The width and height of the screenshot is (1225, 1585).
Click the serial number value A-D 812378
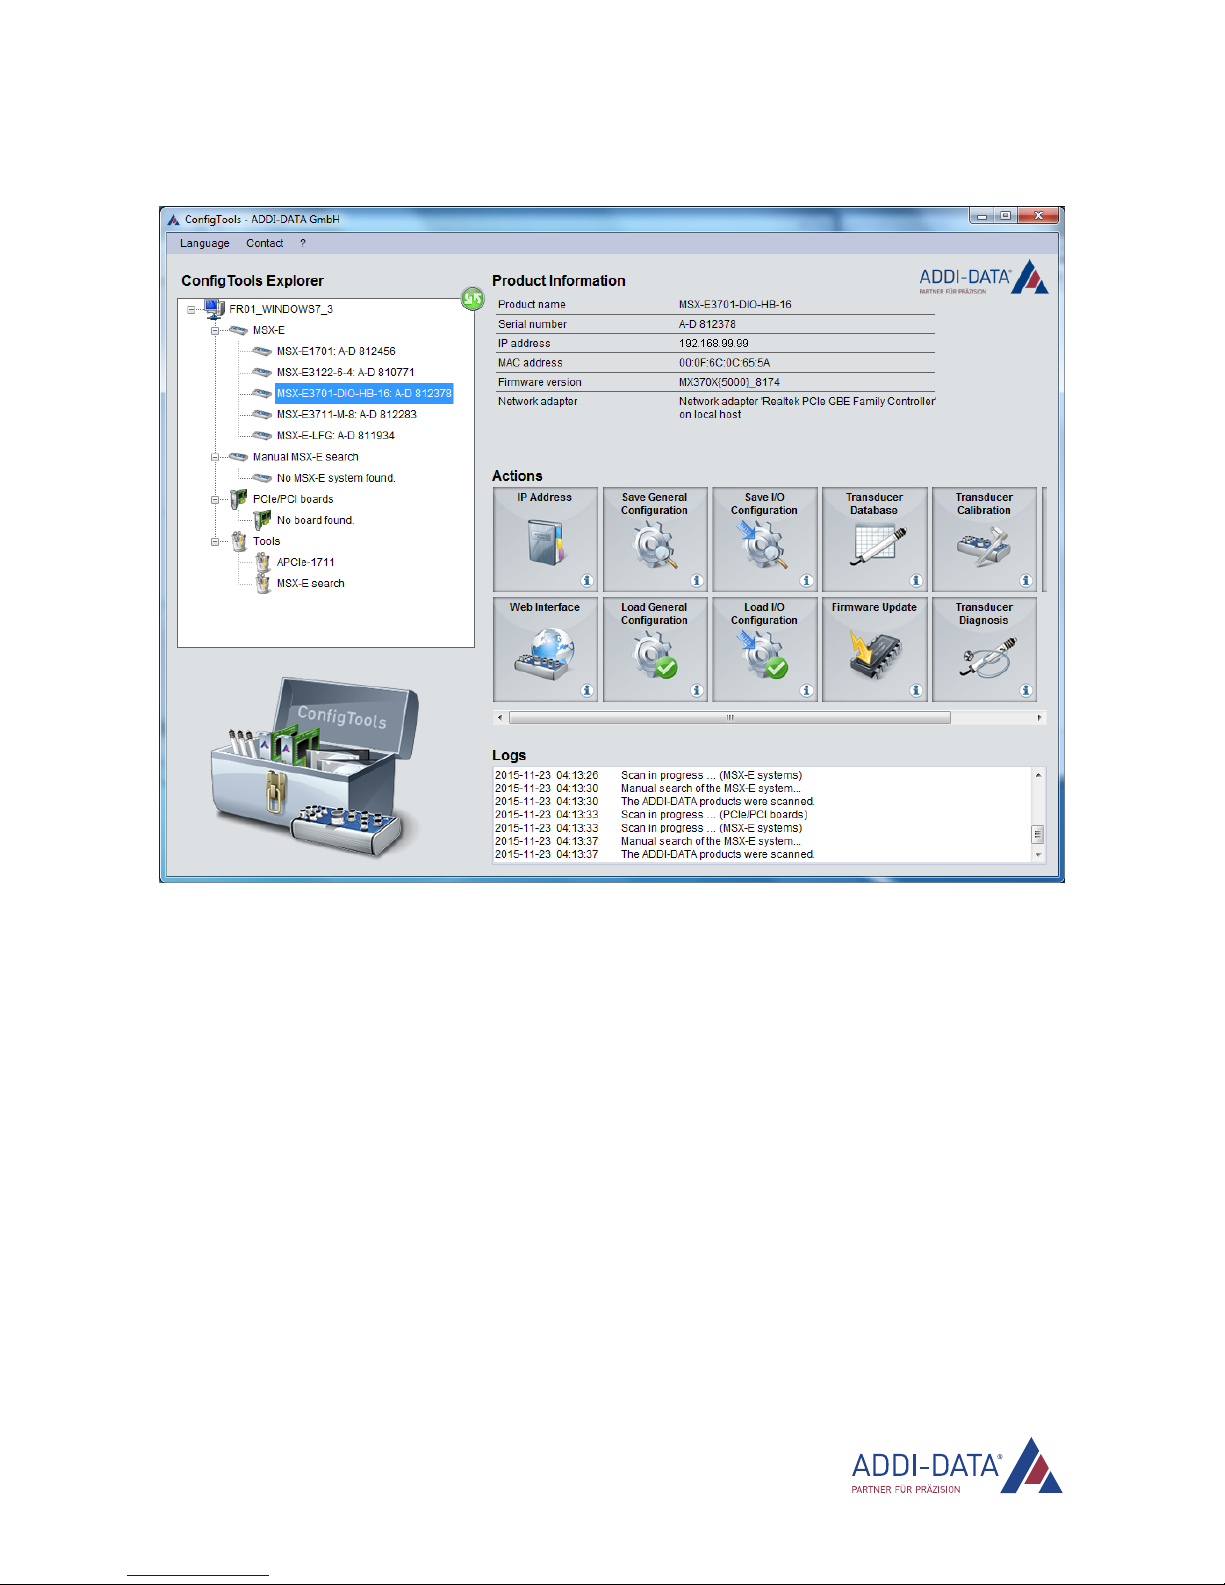pyautogui.click(x=707, y=324)
